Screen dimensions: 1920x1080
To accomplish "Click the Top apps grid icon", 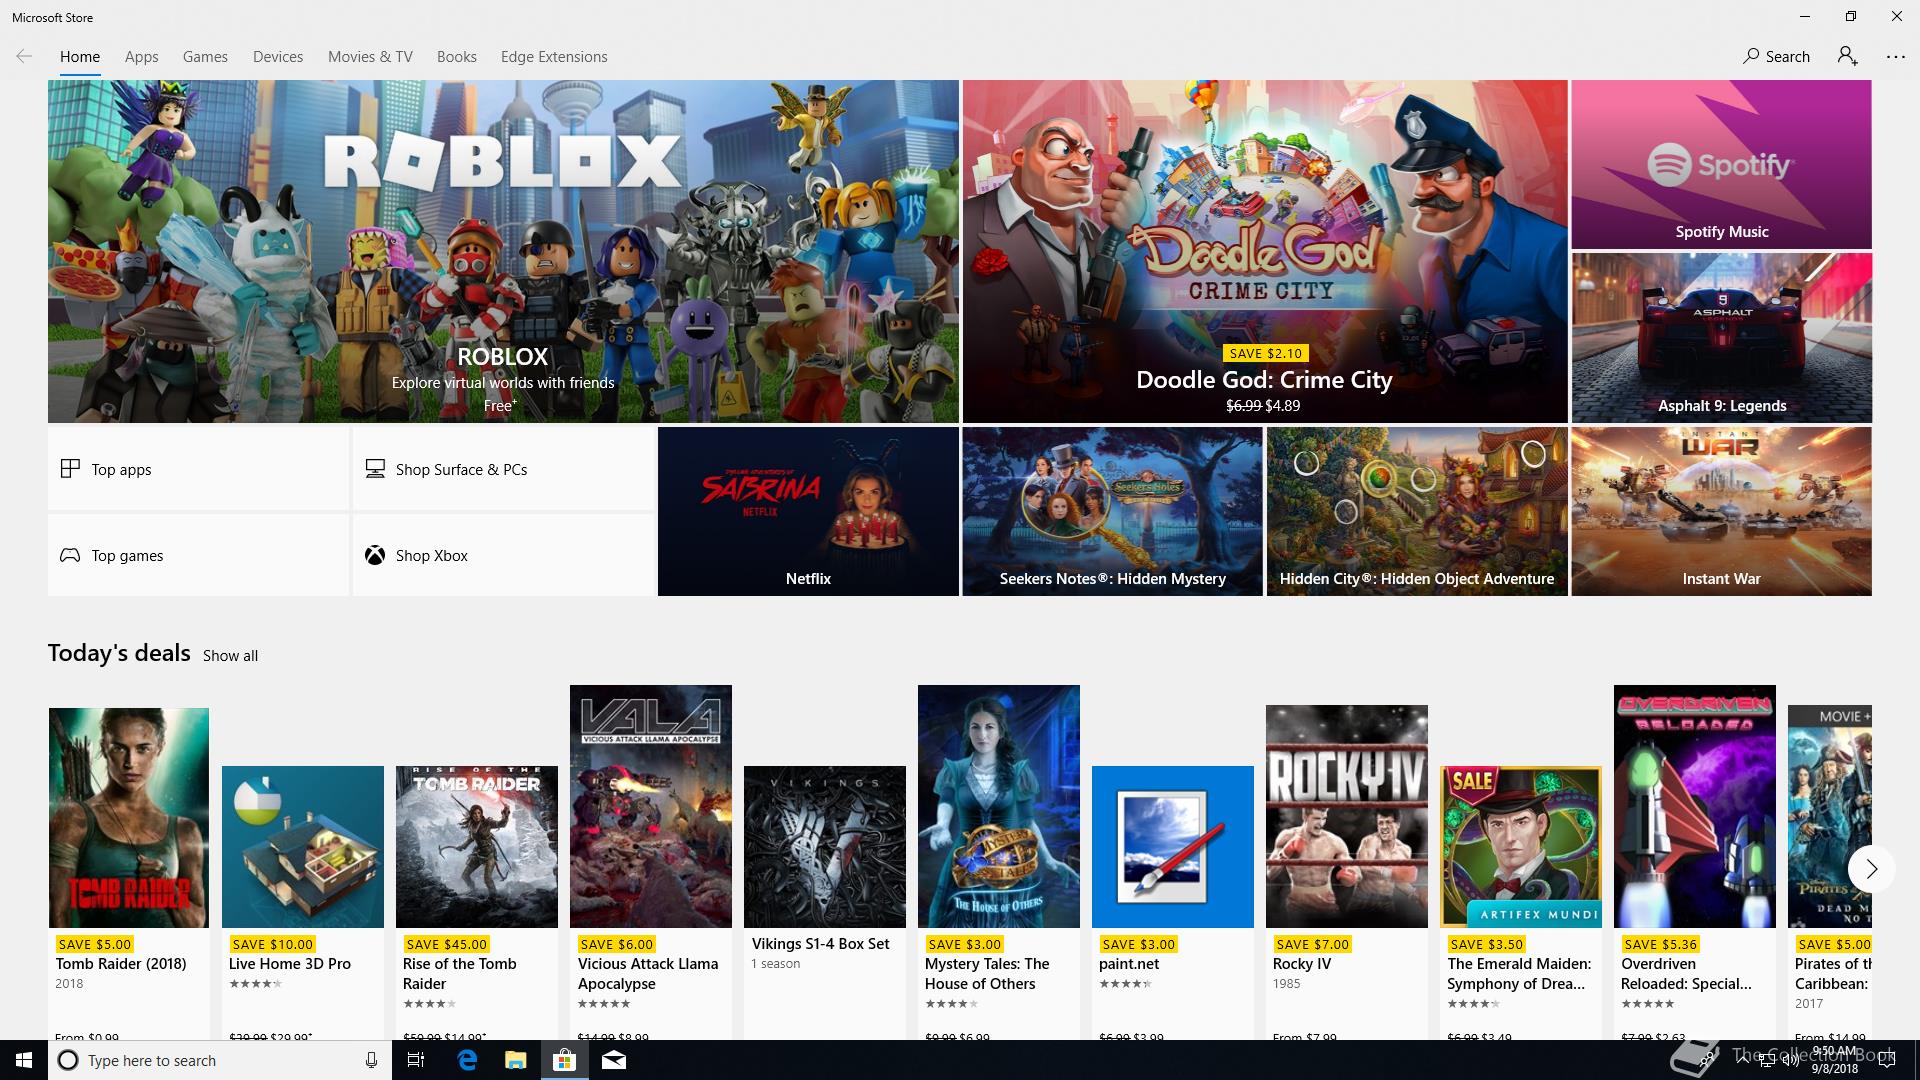I will 70,469.
